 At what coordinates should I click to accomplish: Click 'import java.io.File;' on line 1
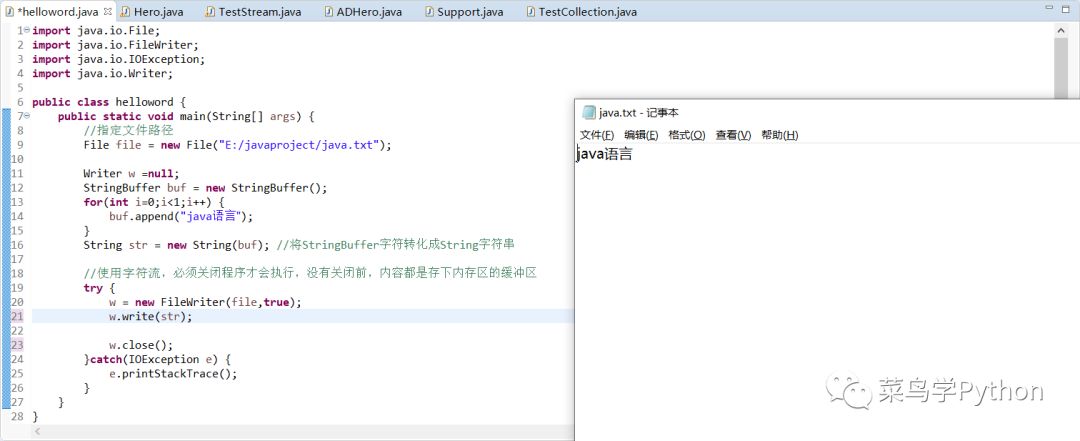(x=96, y=30)
